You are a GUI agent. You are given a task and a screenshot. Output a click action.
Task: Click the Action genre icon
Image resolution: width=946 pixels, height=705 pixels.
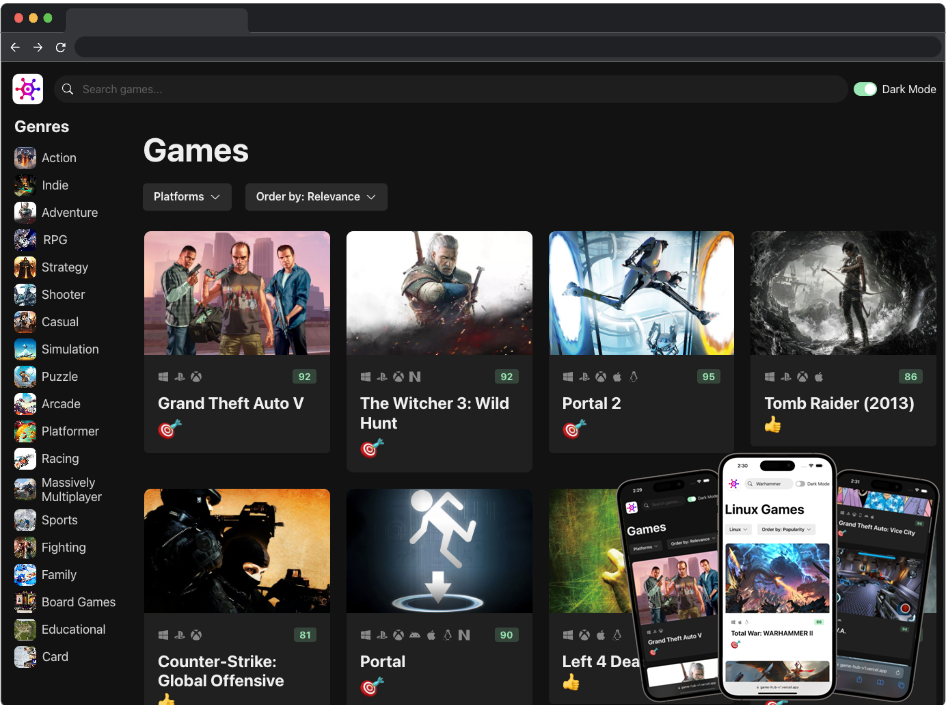(x=25, y=158)
